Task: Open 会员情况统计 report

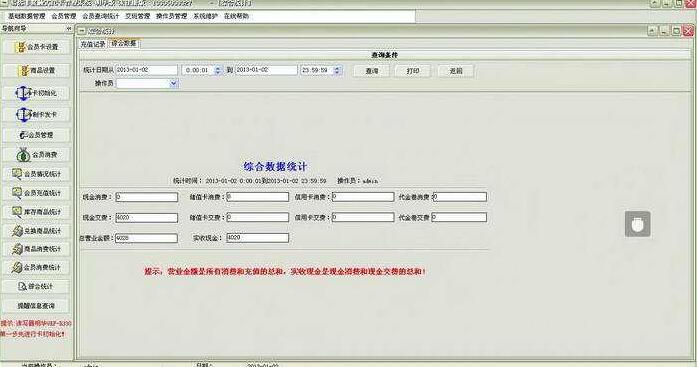Action: pos(36,174)
